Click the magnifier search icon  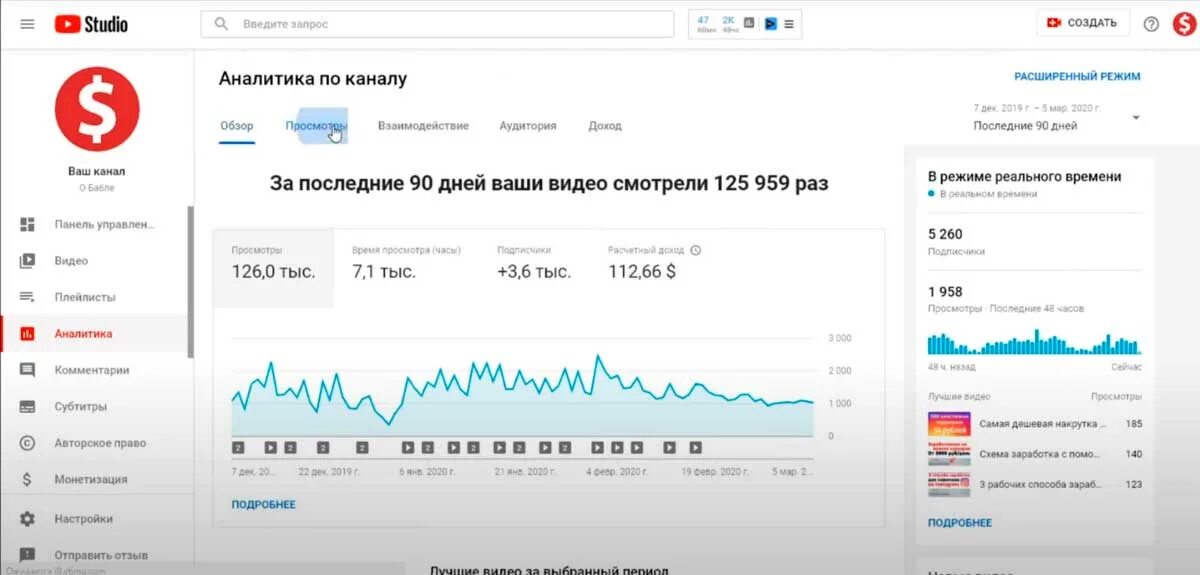click(221, 24)
